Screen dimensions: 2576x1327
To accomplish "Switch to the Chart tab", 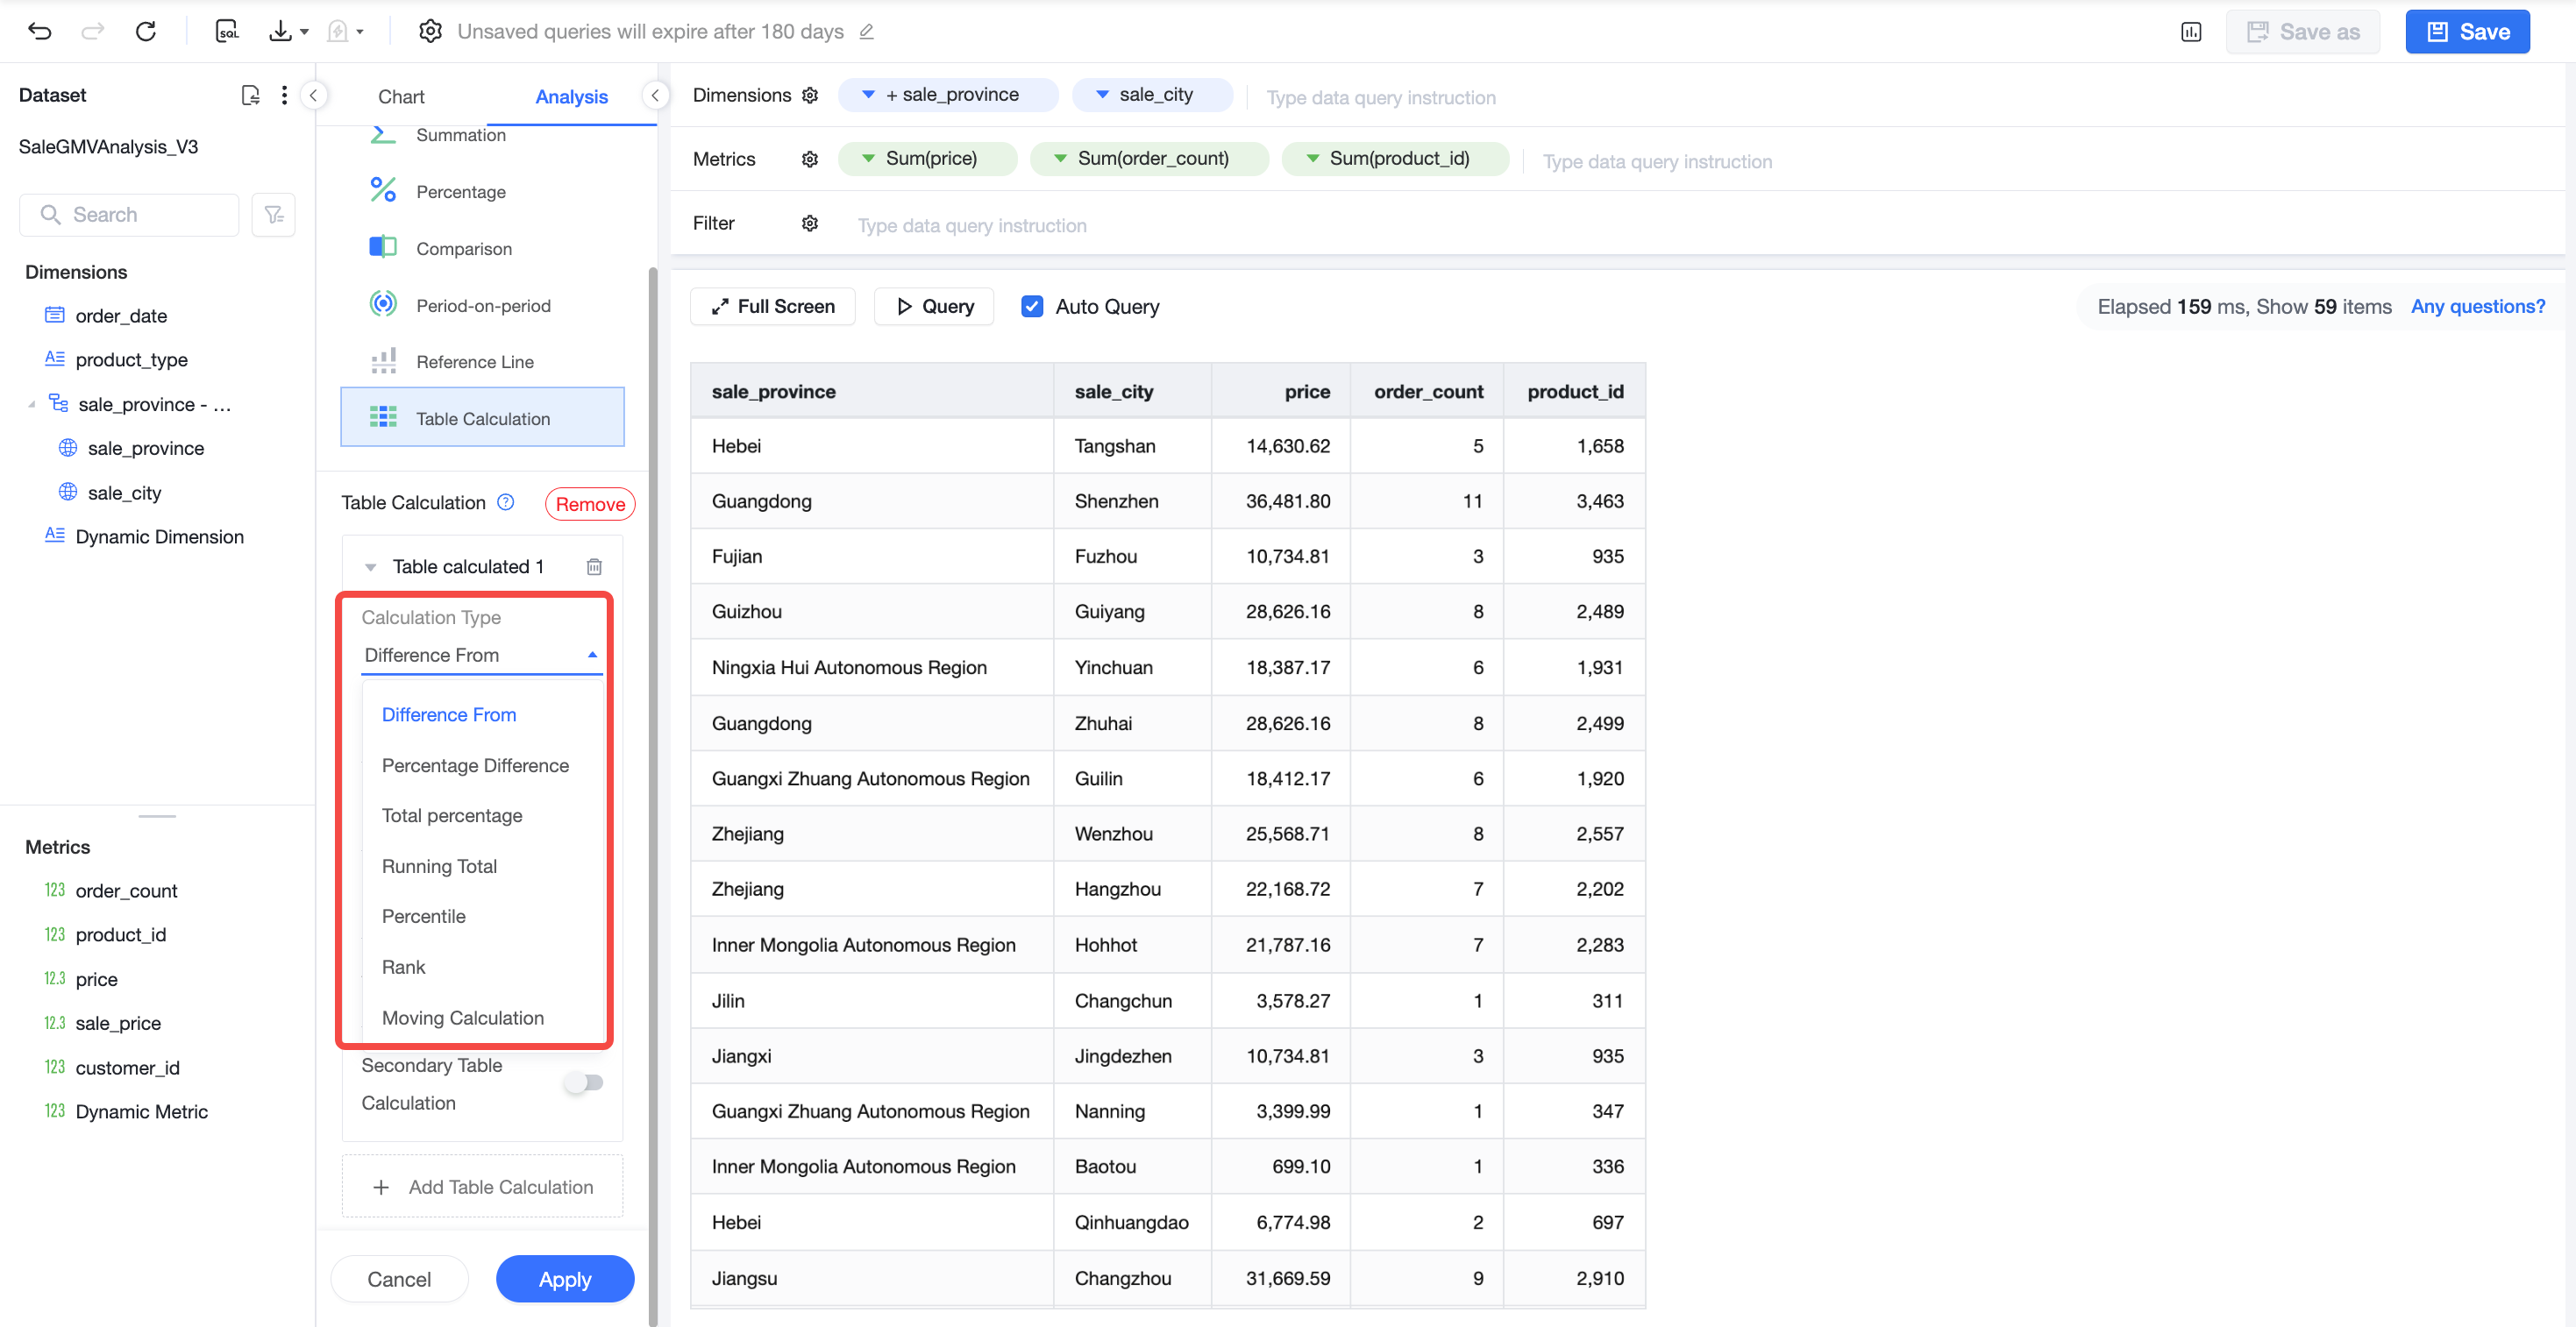I will (x=401, y=96).
